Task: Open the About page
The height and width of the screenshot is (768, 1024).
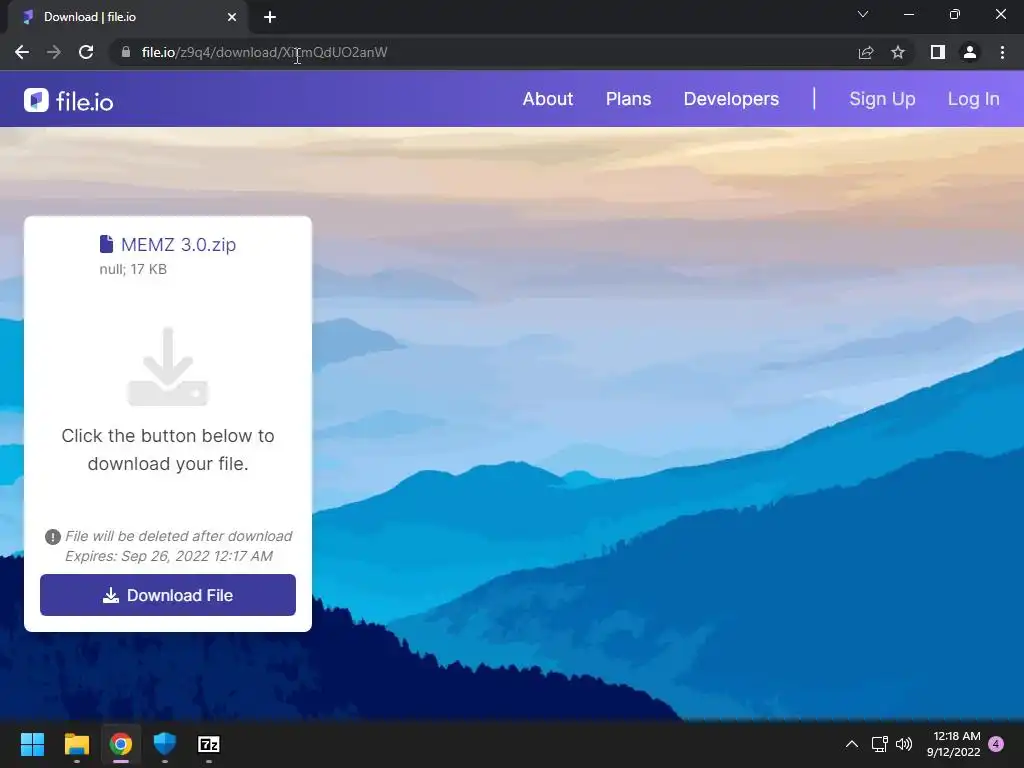Action: click(547, 99)
